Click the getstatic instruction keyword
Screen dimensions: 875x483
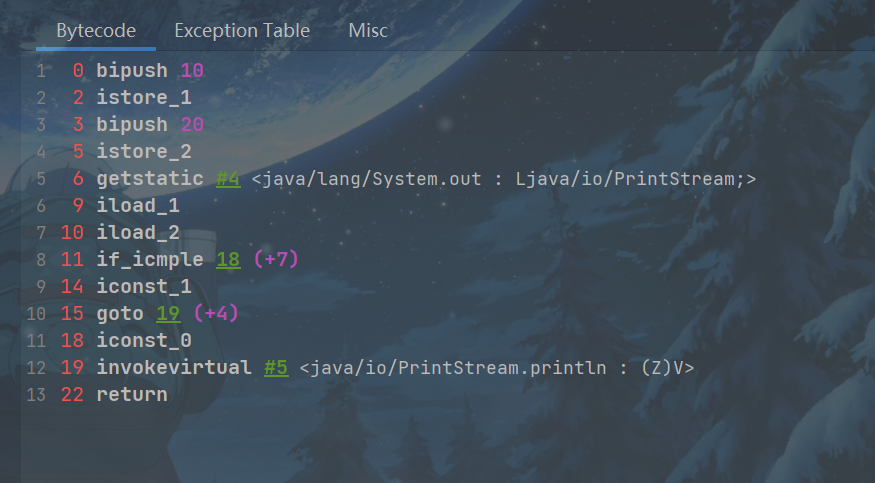pos(150,179)
